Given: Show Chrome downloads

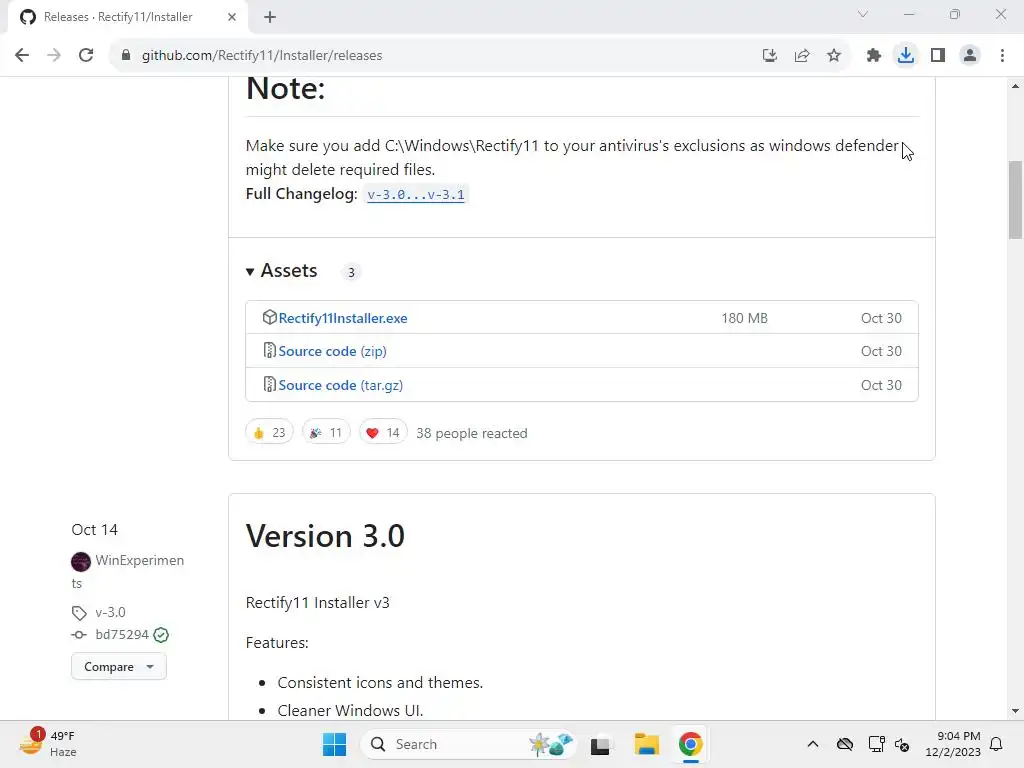Looking at the screenshot, I should pos(906,56).
